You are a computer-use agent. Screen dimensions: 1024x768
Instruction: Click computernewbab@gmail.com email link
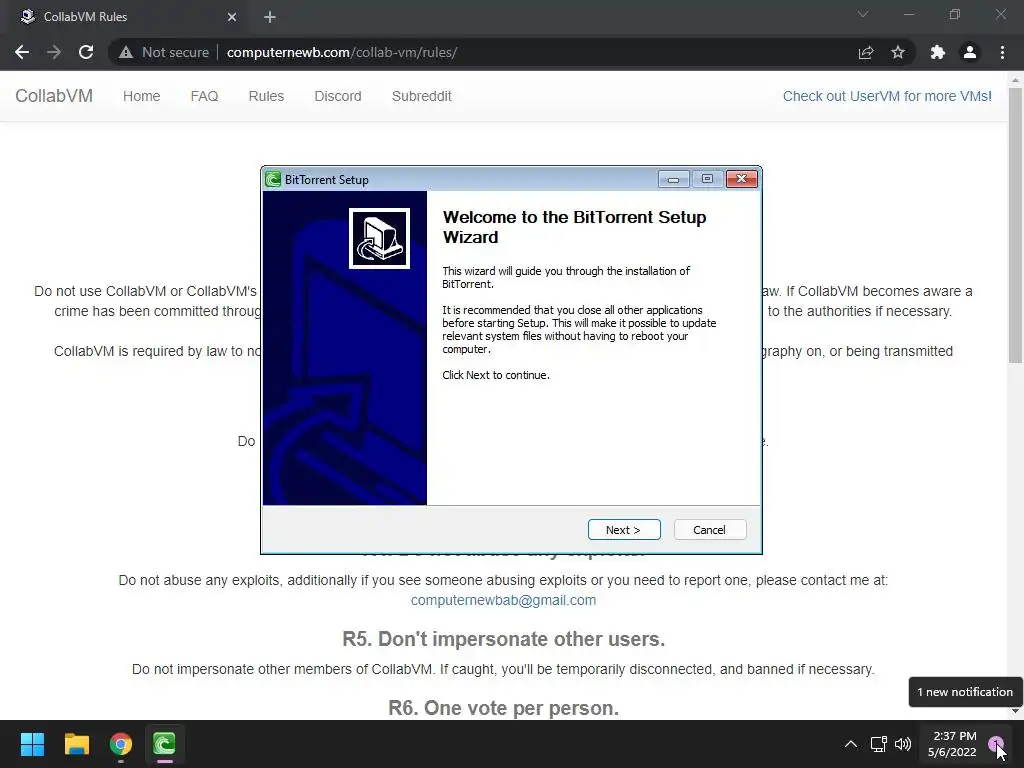[x=504, y=600]
